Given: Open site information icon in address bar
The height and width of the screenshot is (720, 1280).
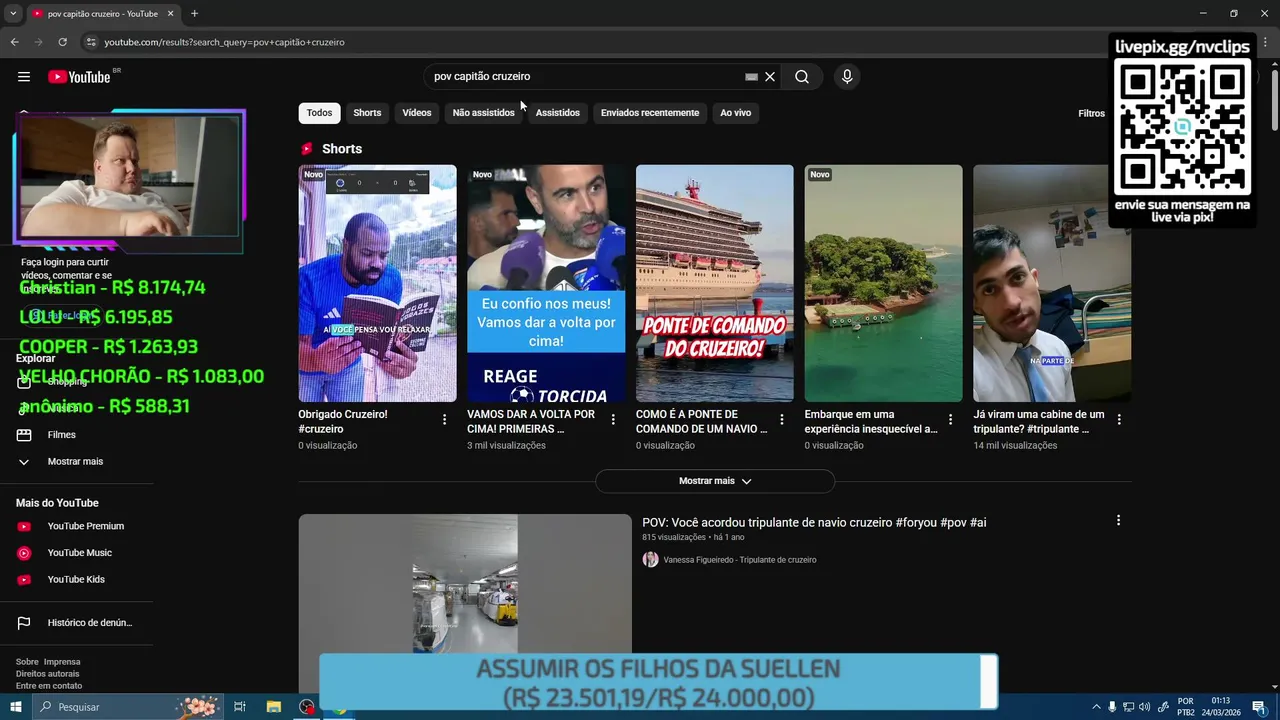Looking at the screenshot, I should (91, 42).
